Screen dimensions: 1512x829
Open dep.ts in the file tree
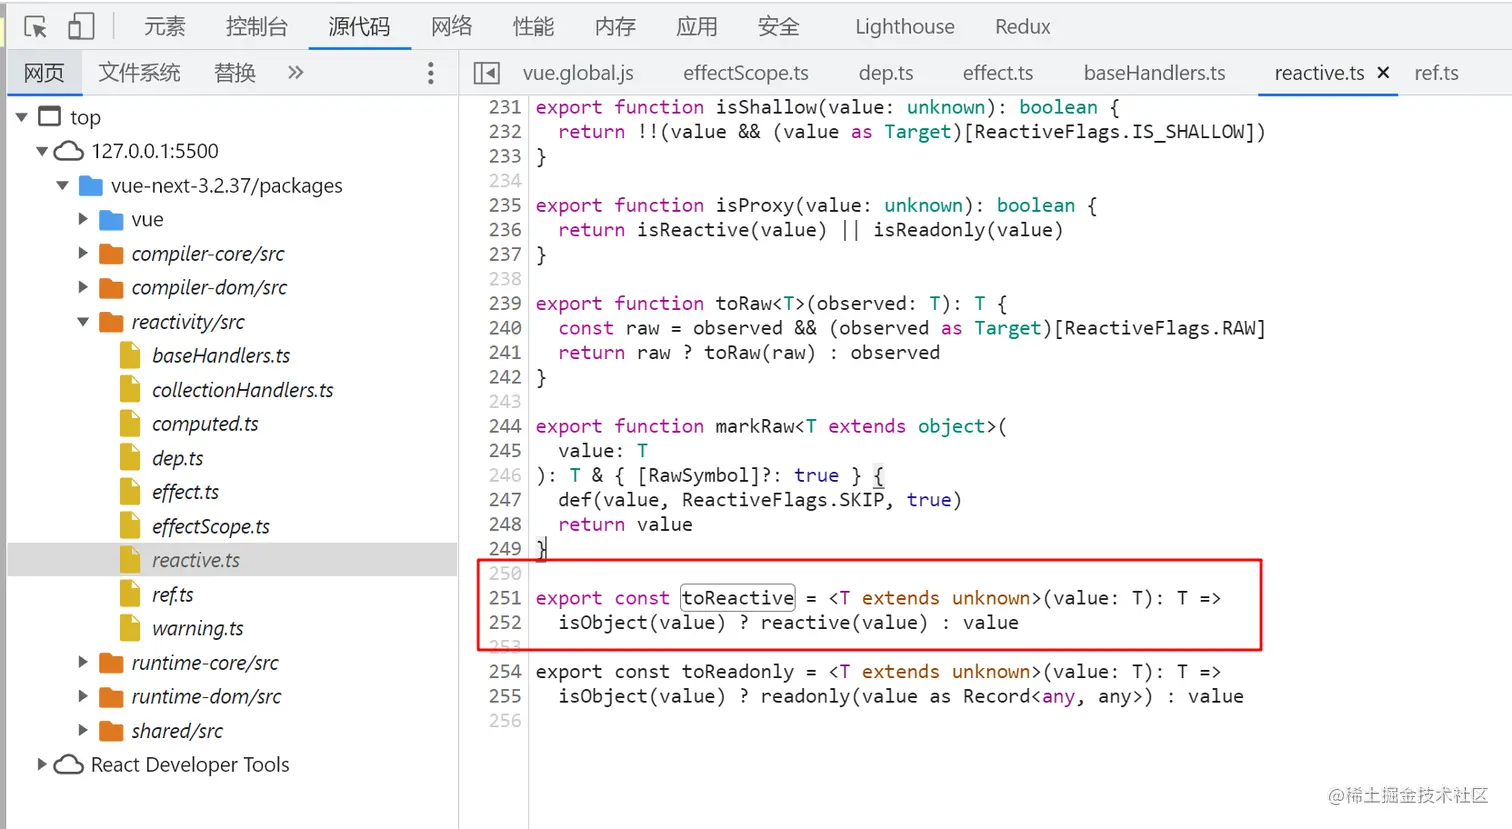[x=177, y=458]
